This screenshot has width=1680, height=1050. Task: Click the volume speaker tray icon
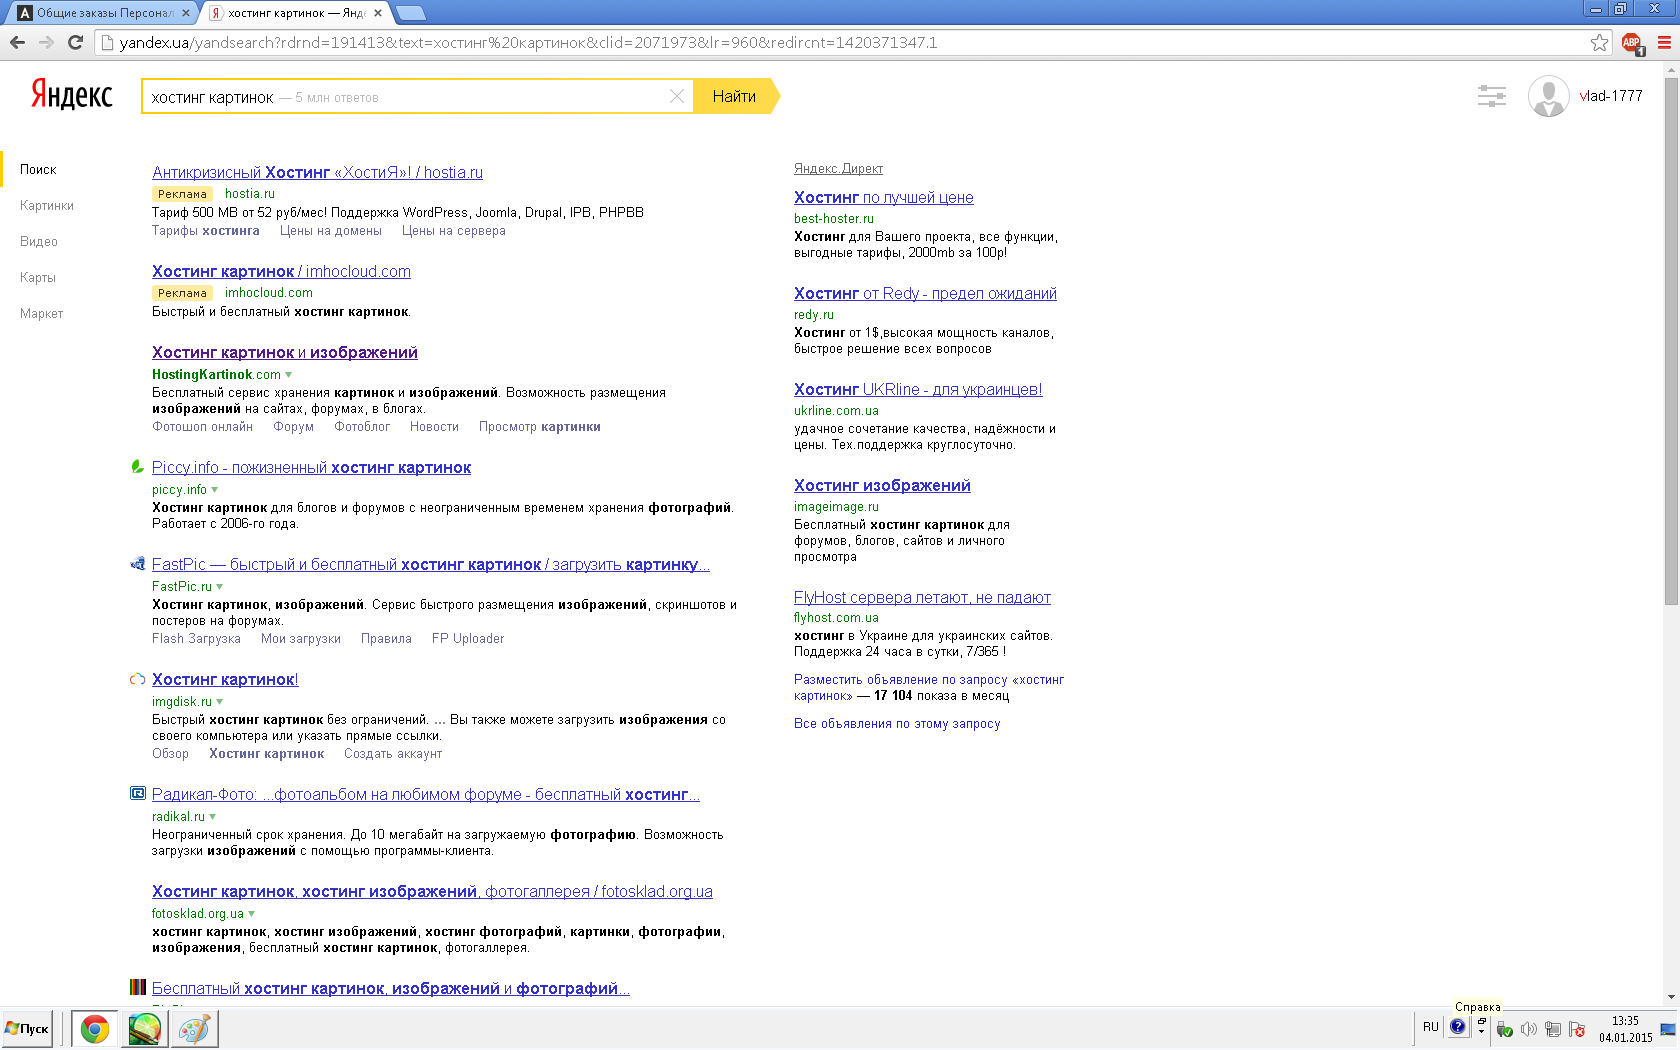[x=1529, y=1029]
